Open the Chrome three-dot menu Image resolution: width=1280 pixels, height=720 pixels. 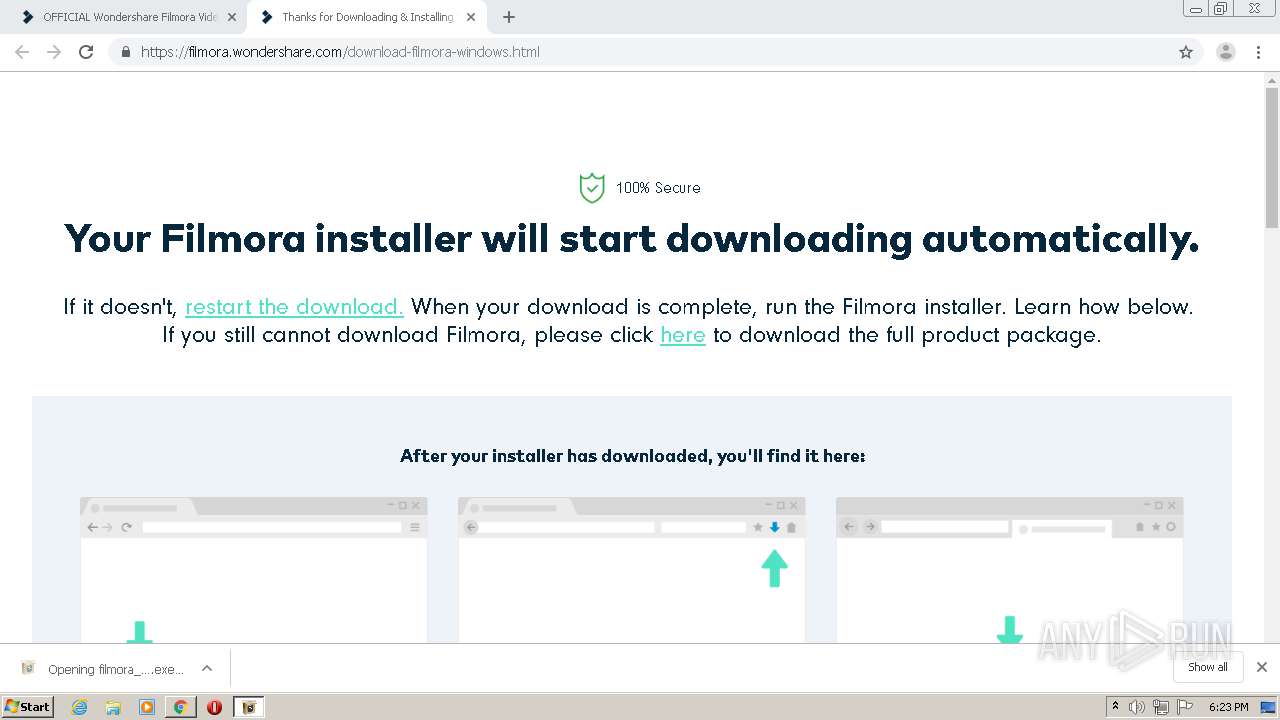[x=1259, y=52]
